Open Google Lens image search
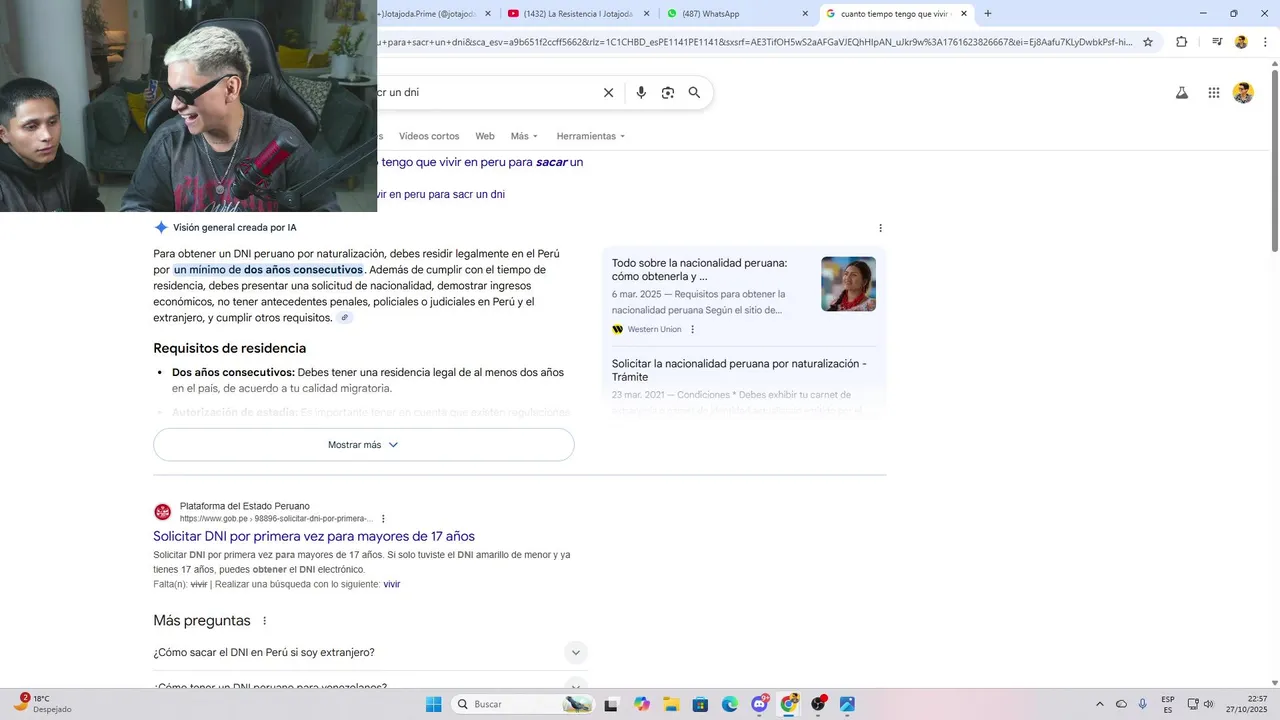The image size is (1280, 720). coord(668,93)
